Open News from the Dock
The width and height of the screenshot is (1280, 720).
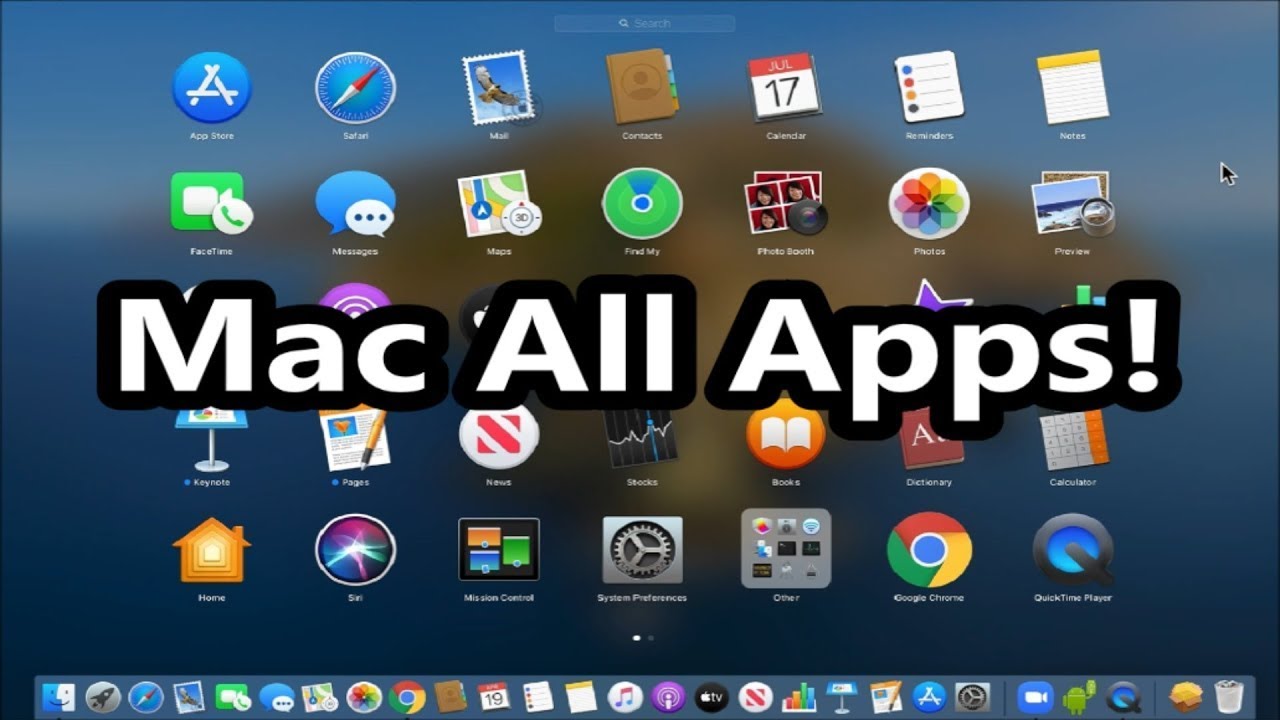point(755,696)
